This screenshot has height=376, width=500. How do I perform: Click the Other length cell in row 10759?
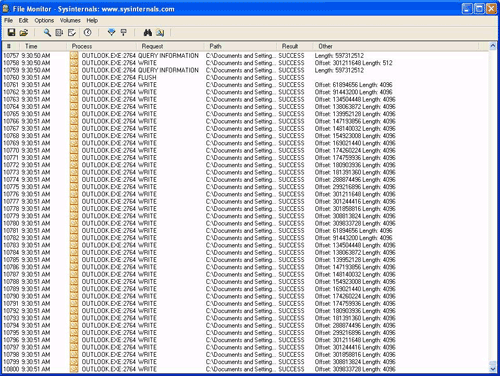coord(339,70)
